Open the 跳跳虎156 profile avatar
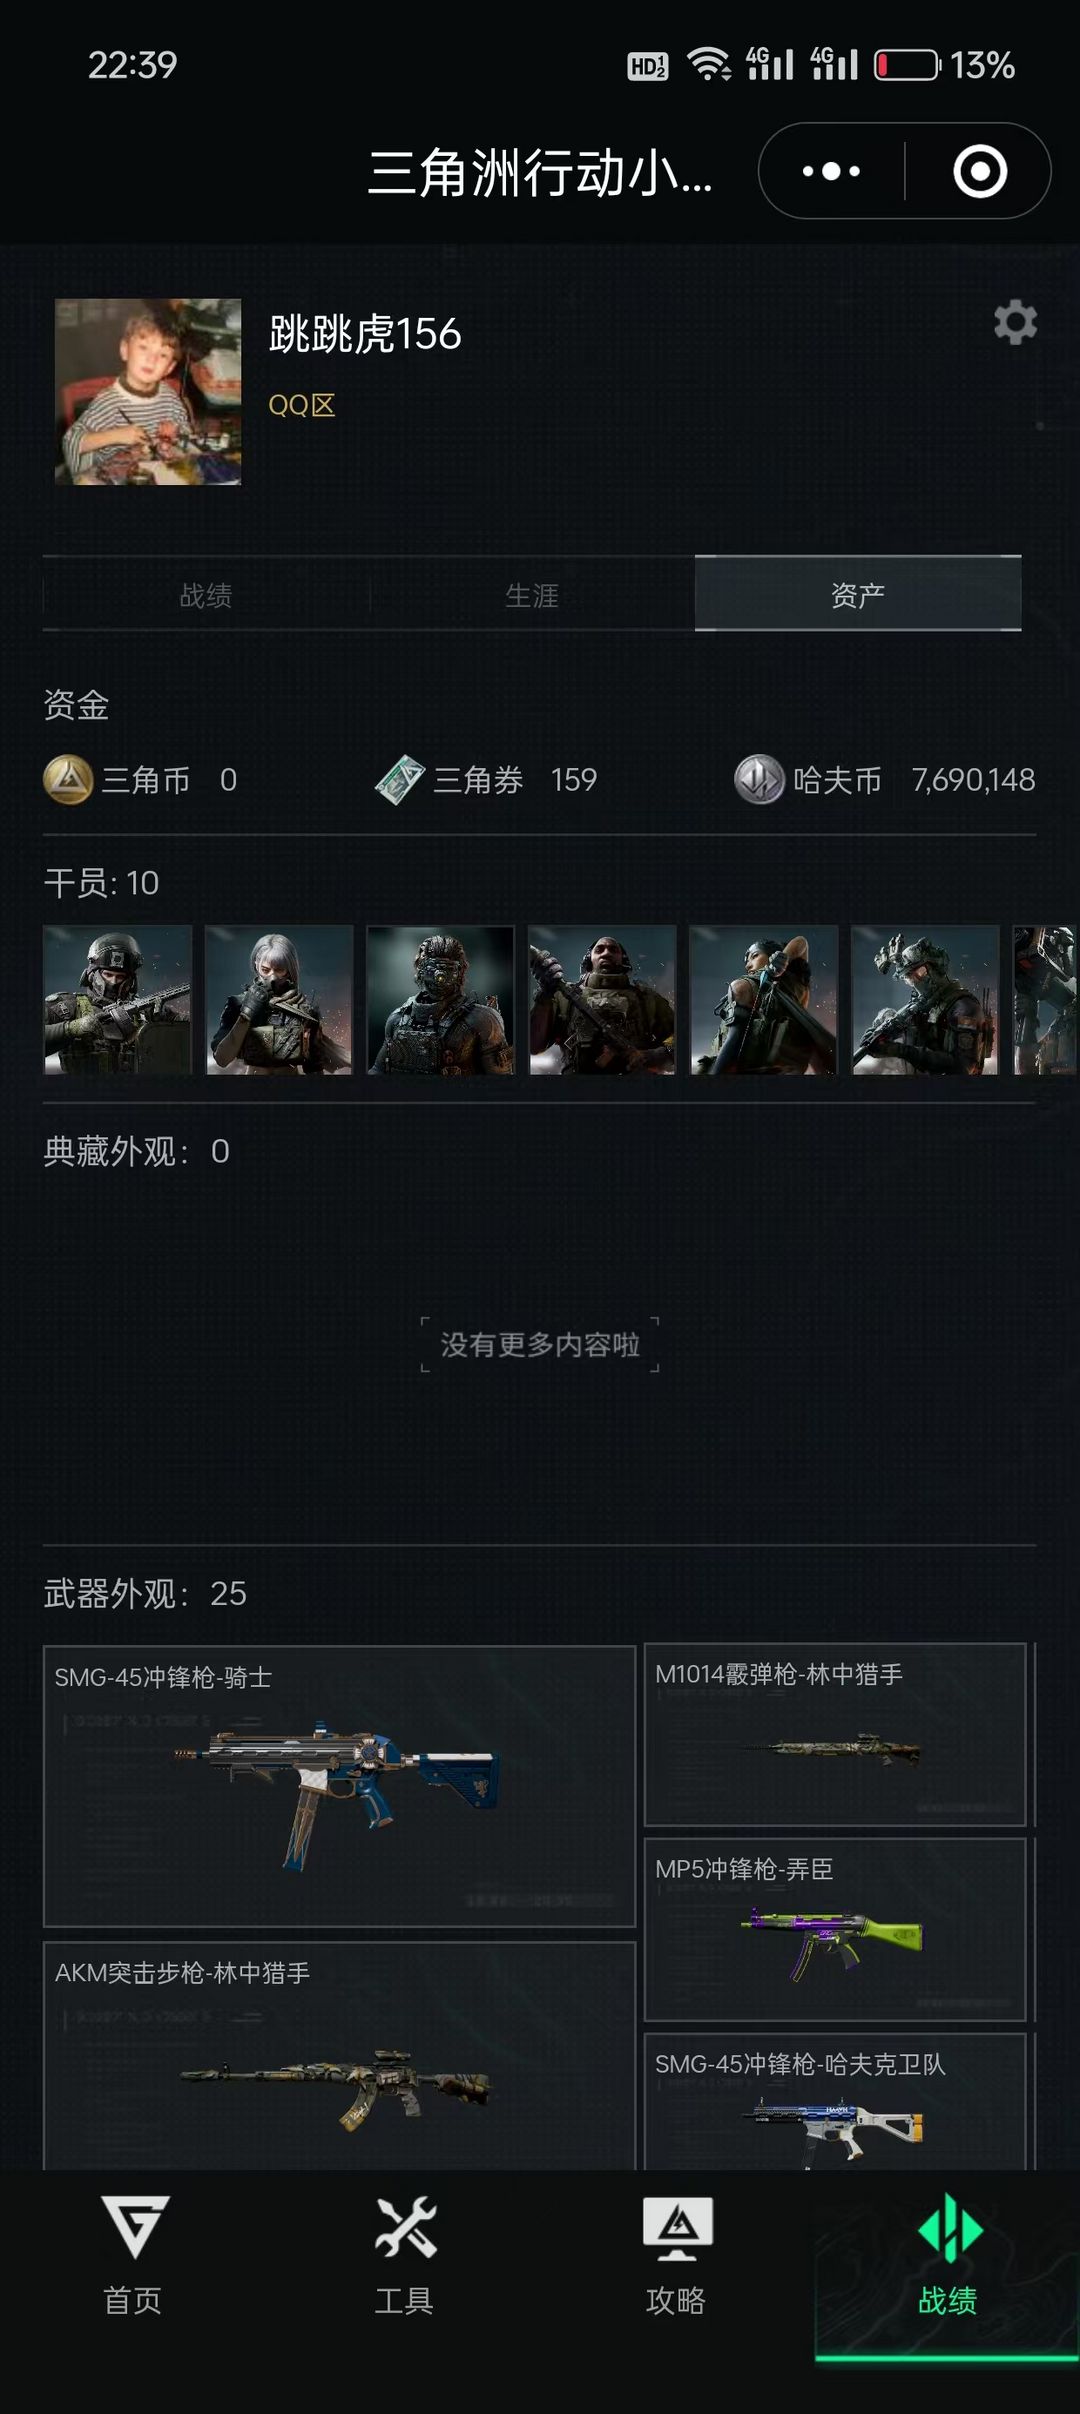The width and height of the screenshot is (1080, 2414). (x=148, y=392)
